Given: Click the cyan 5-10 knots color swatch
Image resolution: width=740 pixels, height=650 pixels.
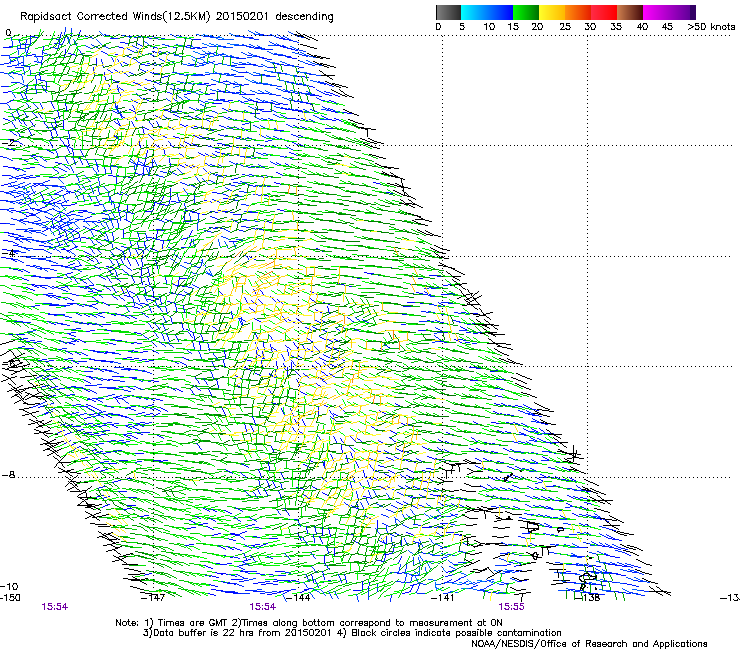Looking at the screenshot, I should click(x=474, y=12).
